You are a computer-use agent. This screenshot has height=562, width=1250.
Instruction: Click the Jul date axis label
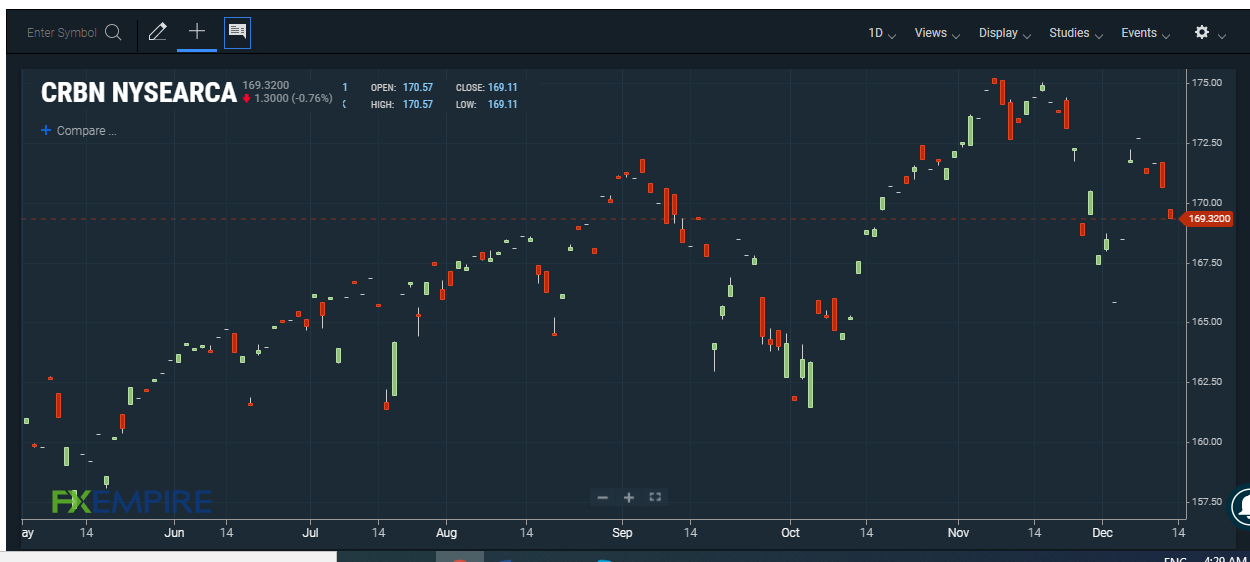click(x=310, y=533)
